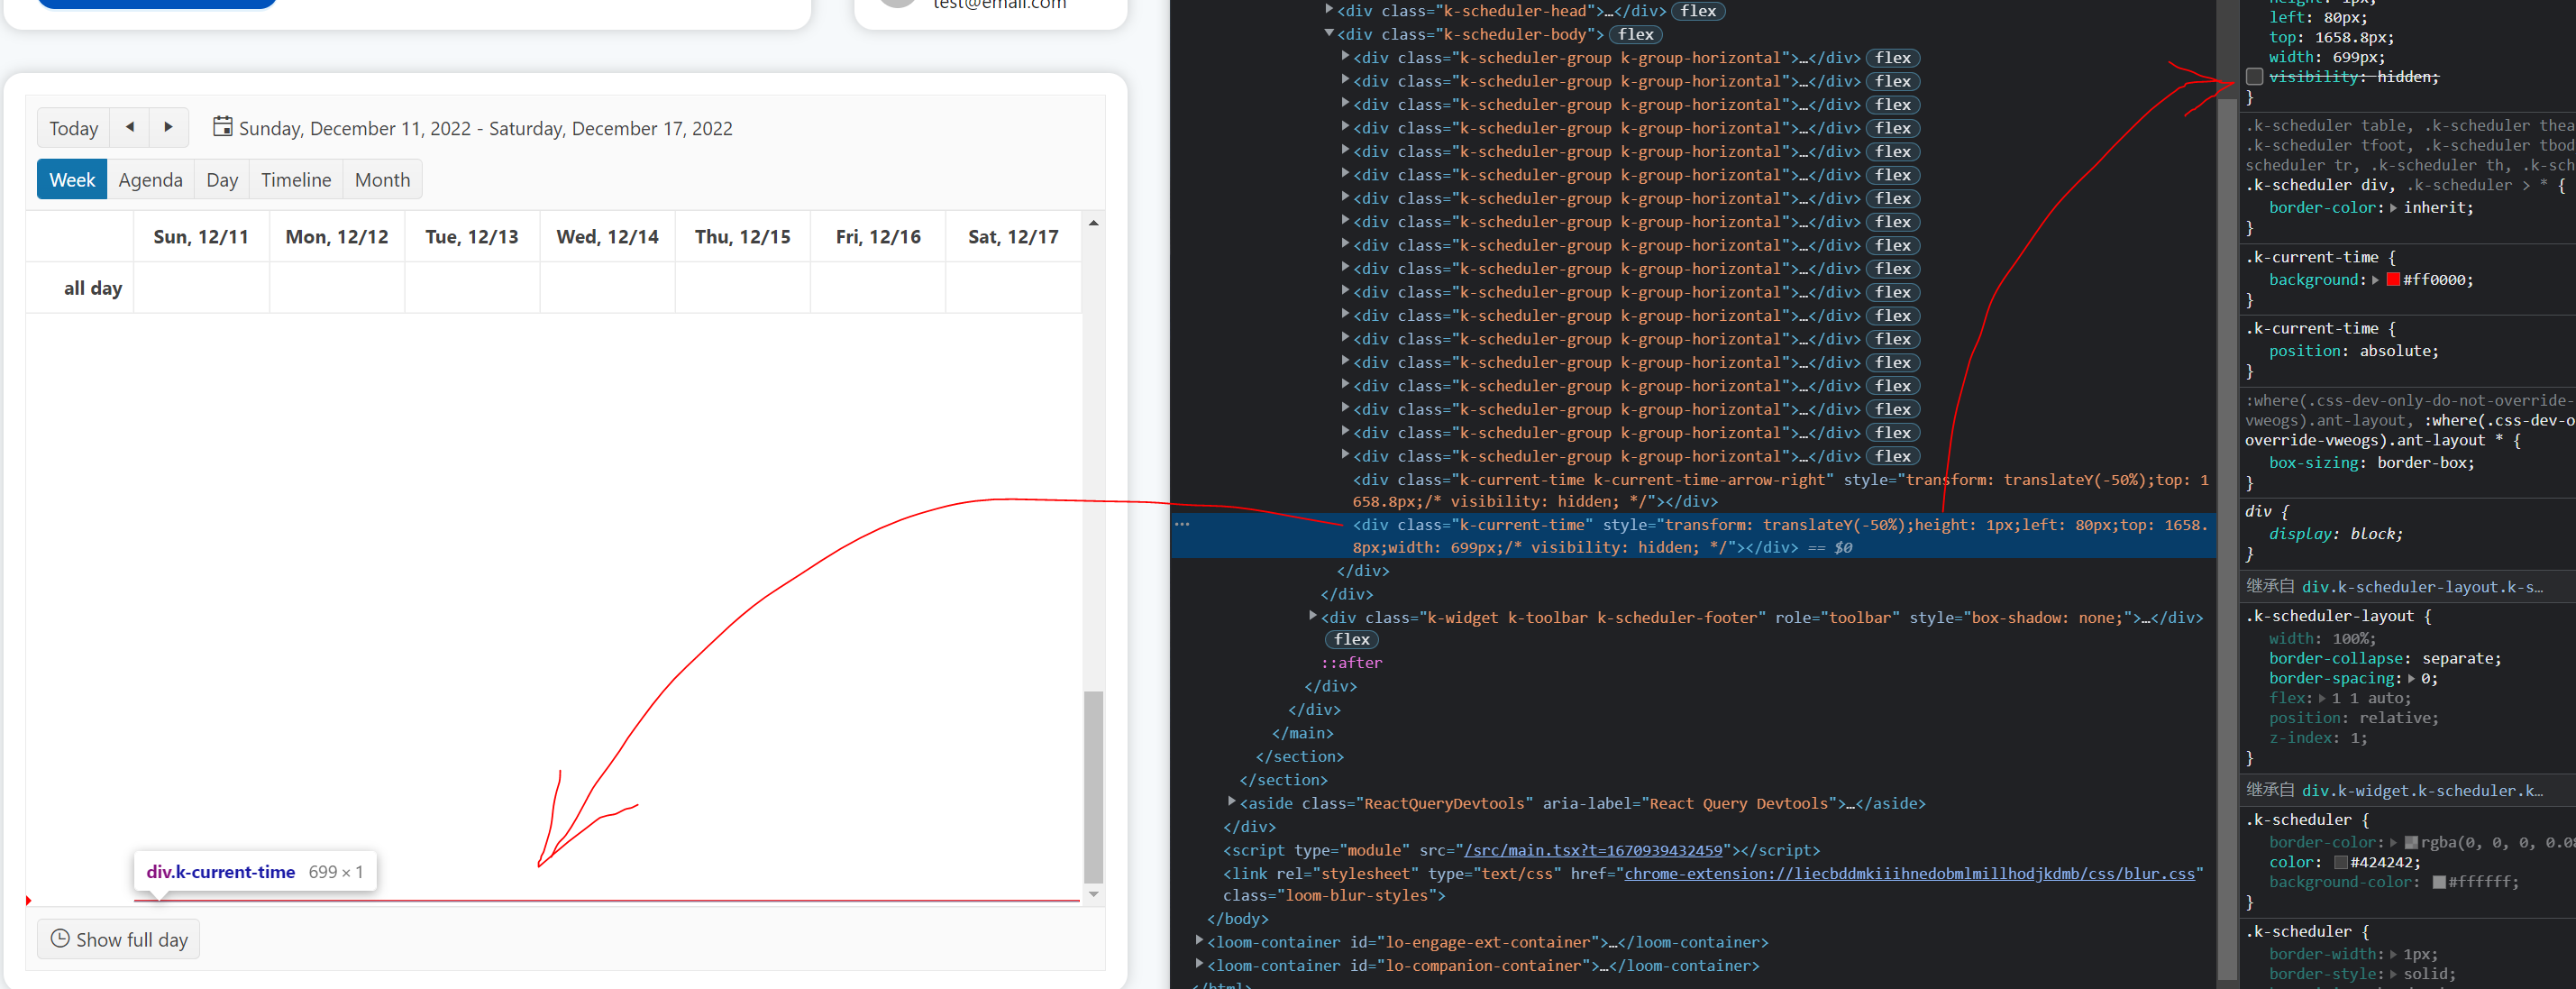Expand the k-scheduler-head div node
2576x989 pixels.
(1329, 10)
